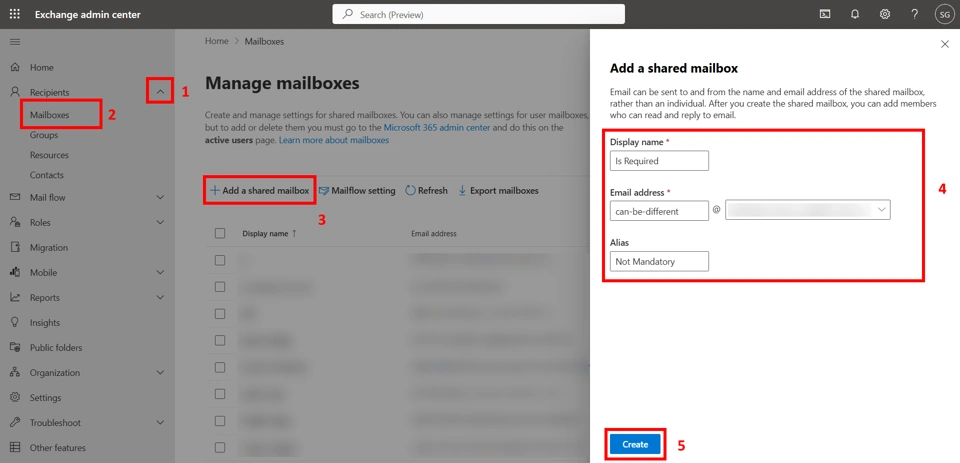960x463 pixels.
Task: Click the Insights lightbulb icon
Action: 16,322
